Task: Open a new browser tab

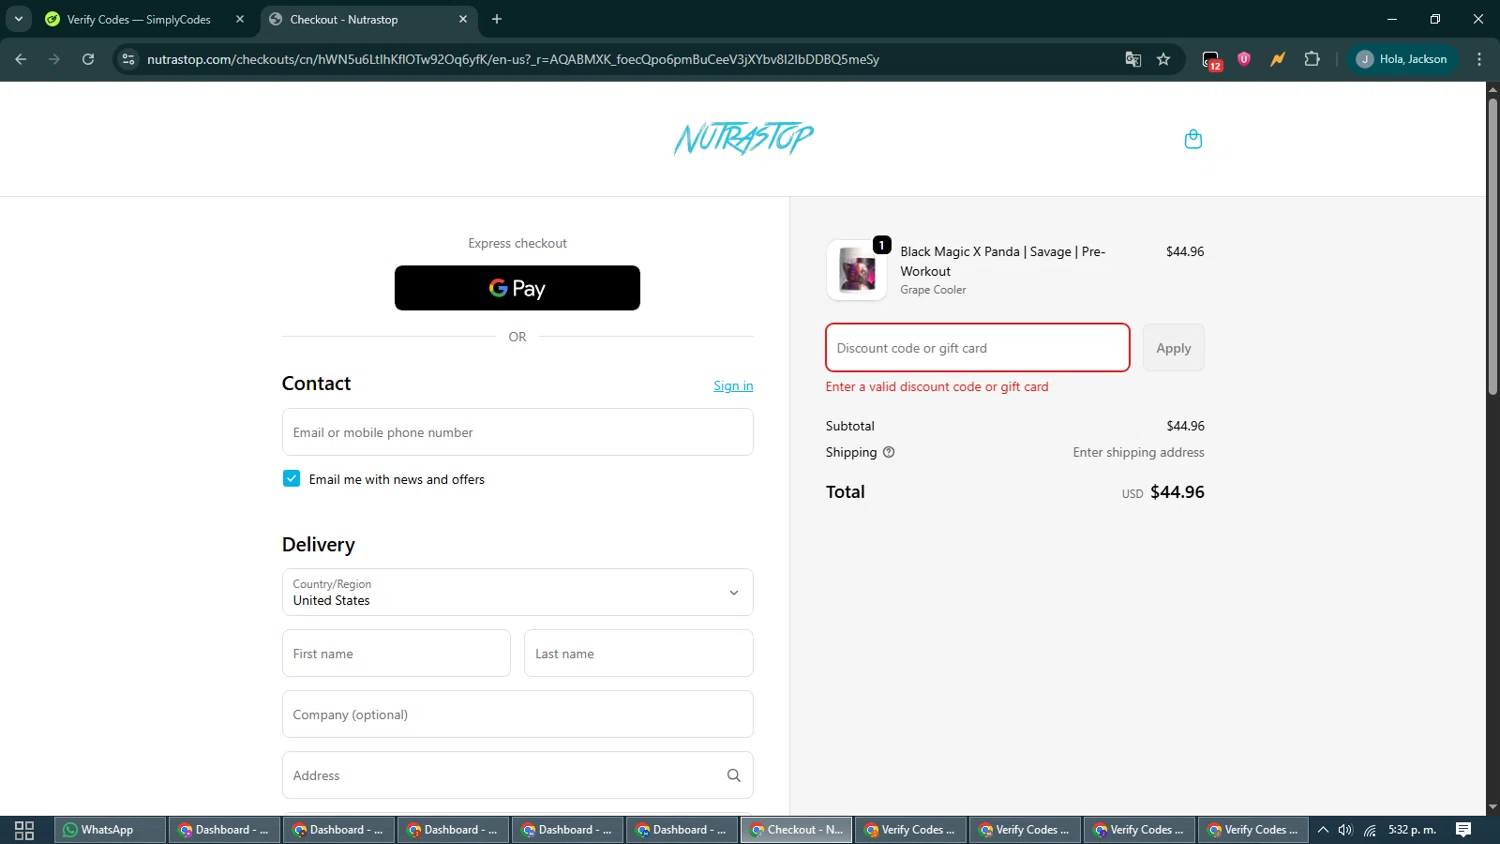Action: pos(497,19)
